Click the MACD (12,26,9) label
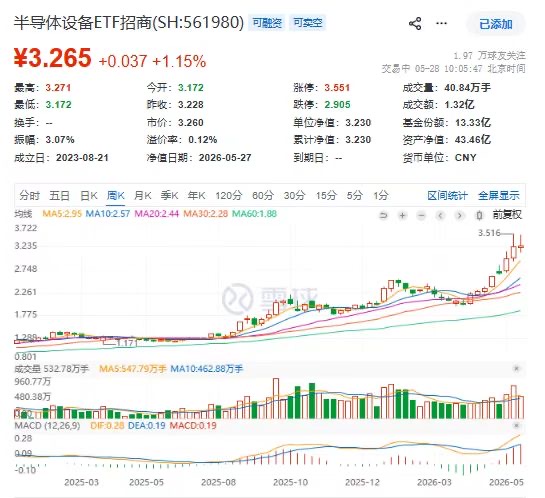The height and width of the screenshot is (498, 545). click(x=47, y=425)
